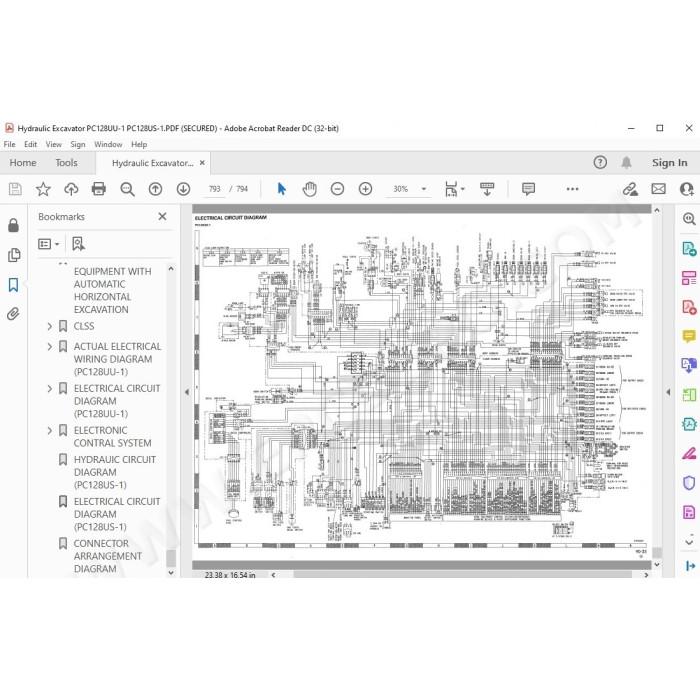Collapse the right tools pane arrow
The width and height of the screenshot is (700, 700).
coord(668,392)
